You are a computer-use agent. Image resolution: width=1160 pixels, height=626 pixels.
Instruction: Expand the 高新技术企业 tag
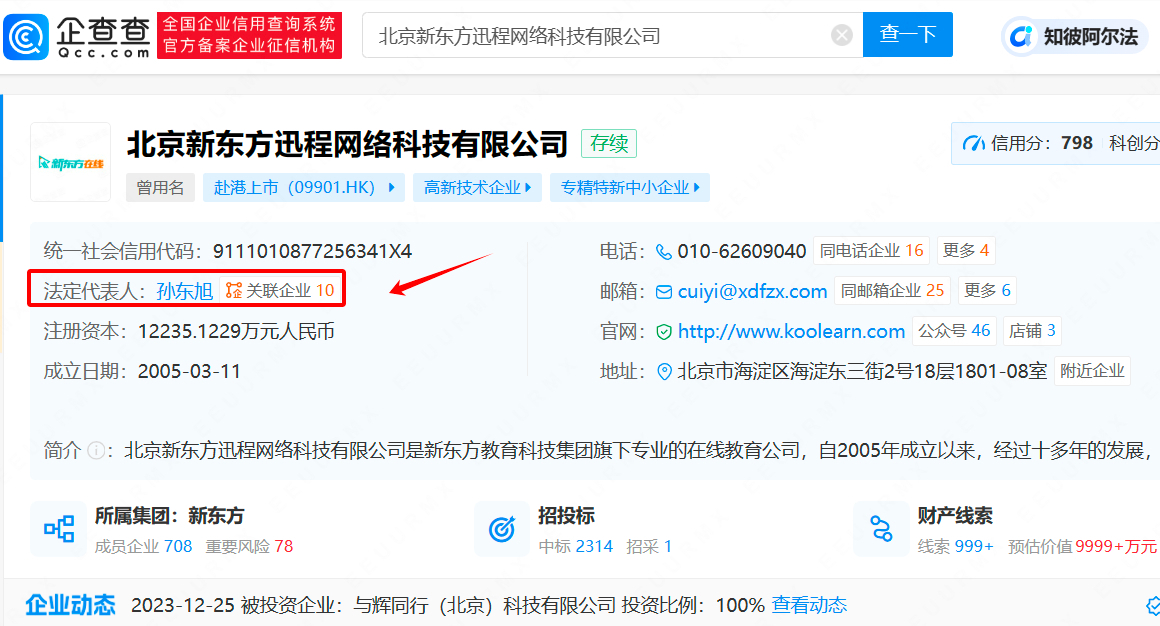point(477,187)
